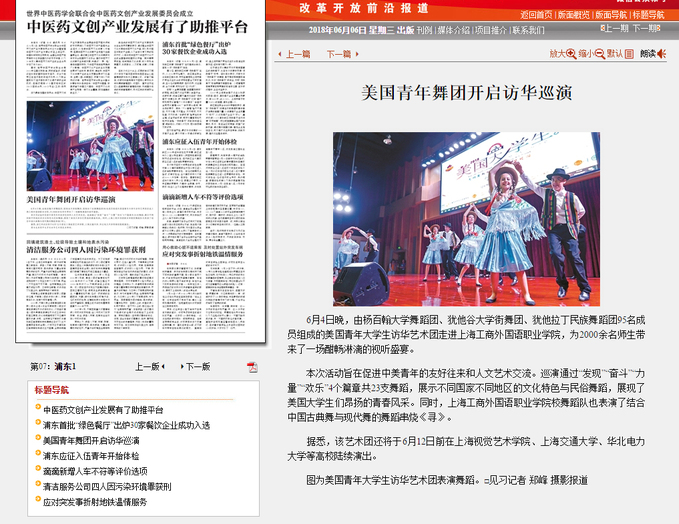Screen dimensions: 679x524
Task: Start read-aloud with 朗读 speaker icon
Action: (657, 53)
